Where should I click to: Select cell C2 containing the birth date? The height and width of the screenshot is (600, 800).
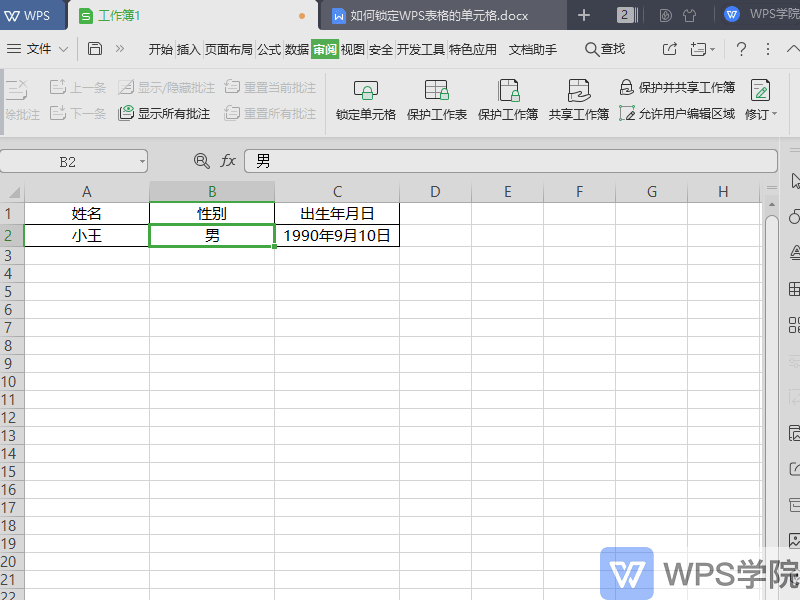point(336,235)
